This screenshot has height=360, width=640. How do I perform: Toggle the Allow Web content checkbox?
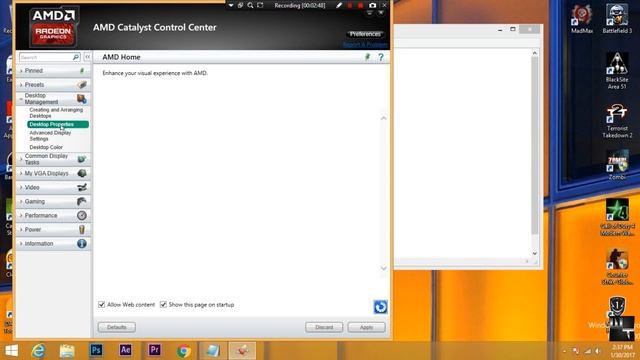tap(102, 304)
